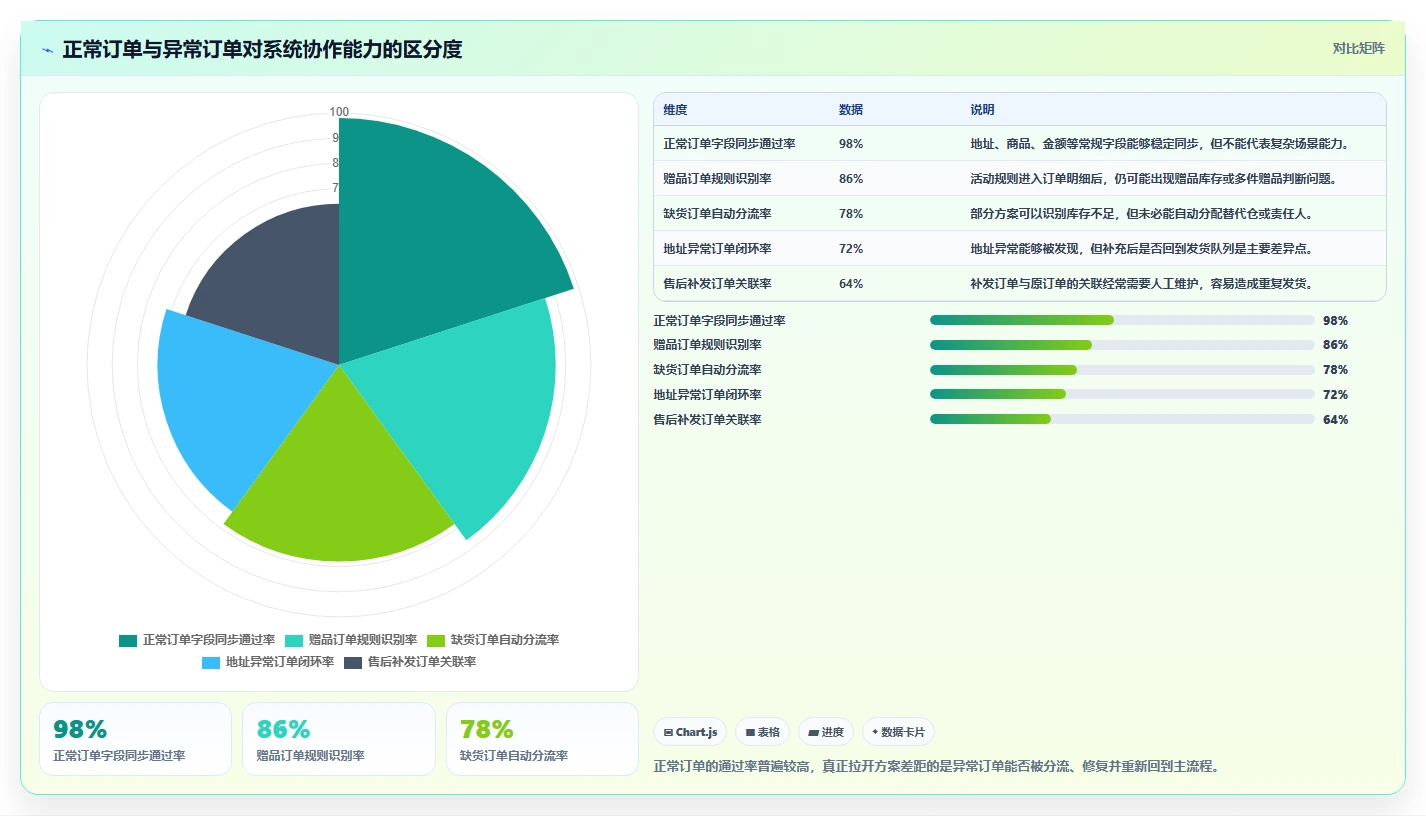The width and height of the screenshot is (1426, 816).
Task: Click the page title about 正常订单与异常订单
Action: coord(262,49)
